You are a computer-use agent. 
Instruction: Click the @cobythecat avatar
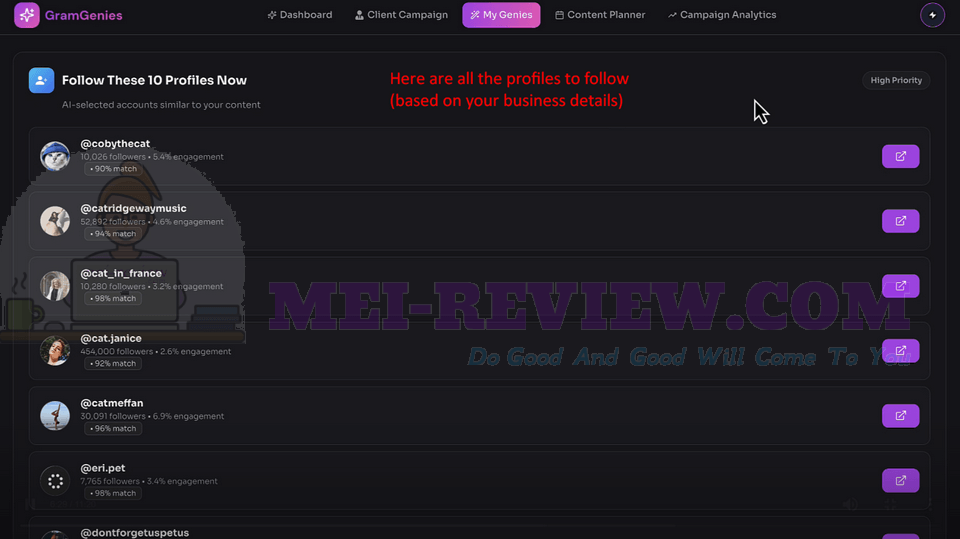55,156
